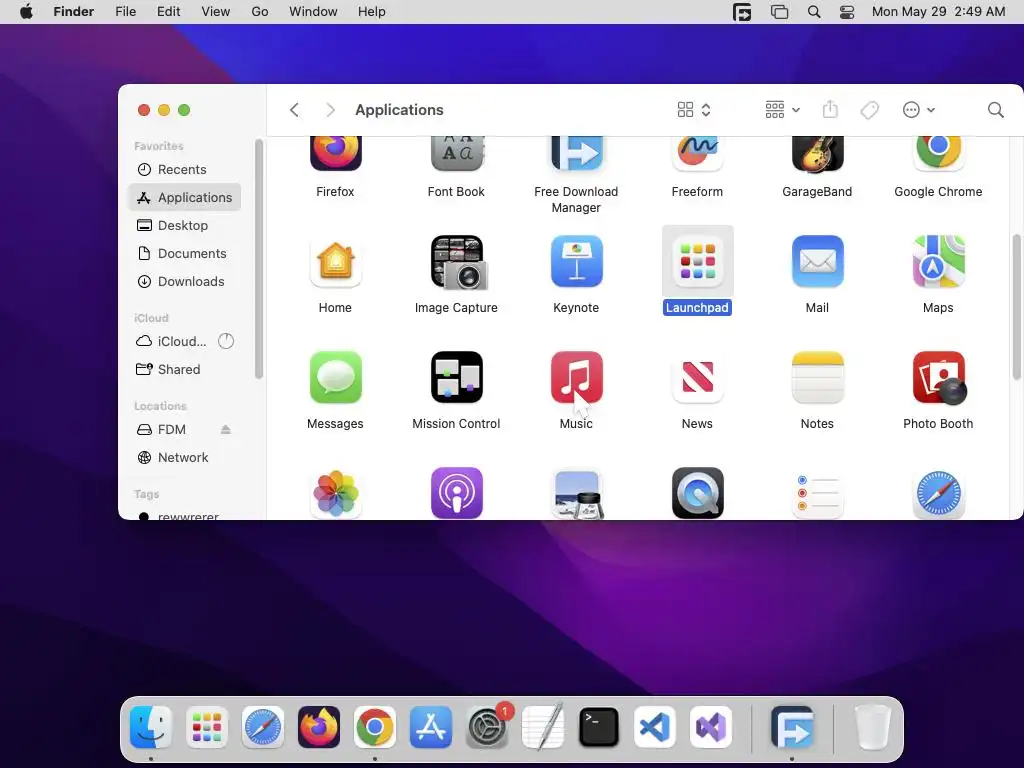Open Spotlight search in the menu bar
Image resolution: width=1024 pixels, height=768 pixels.
814,12
